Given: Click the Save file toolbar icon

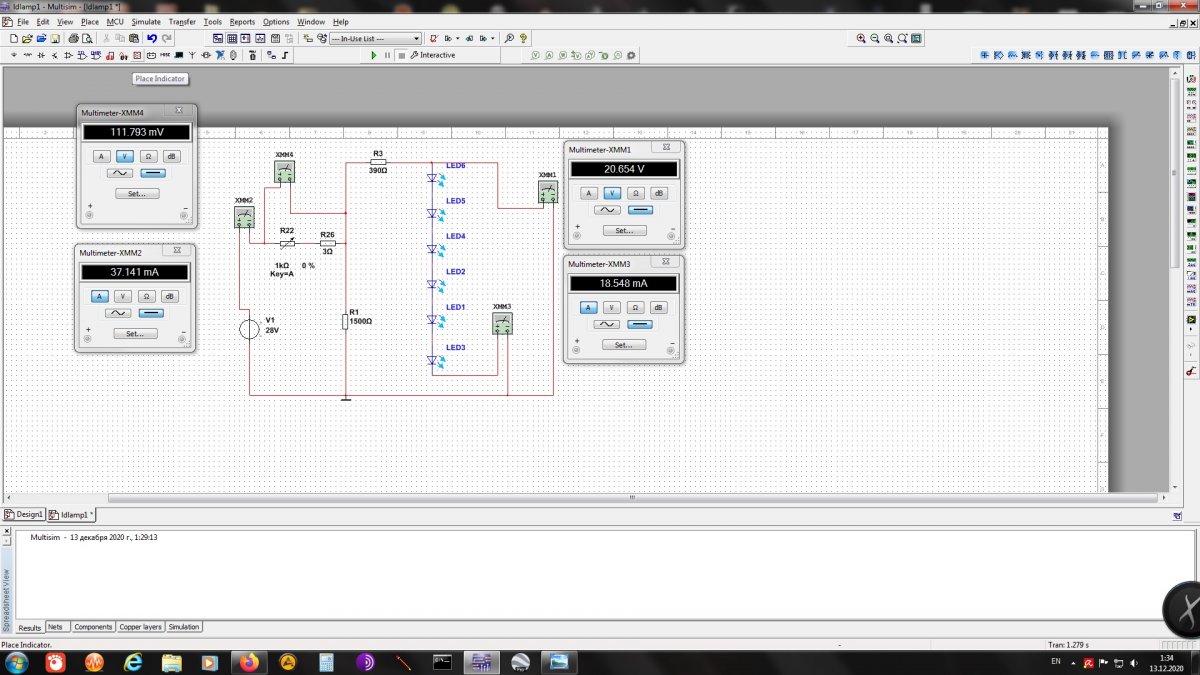Looking at the screenshot, I should coord(56,38).
